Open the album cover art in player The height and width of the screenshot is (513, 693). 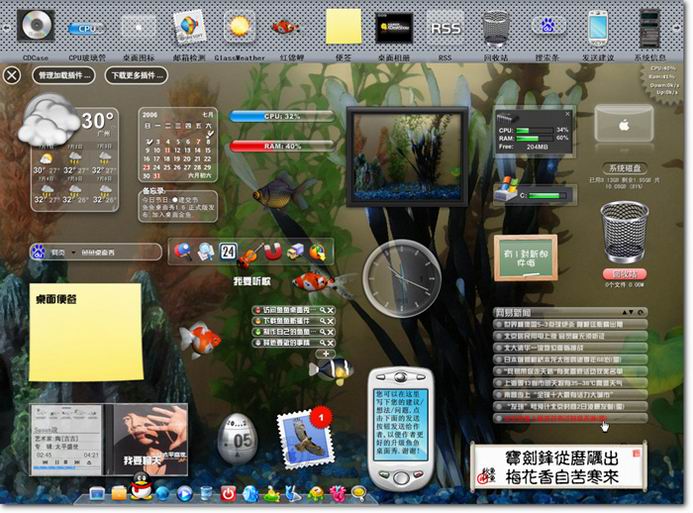click(x=150, y=439)
